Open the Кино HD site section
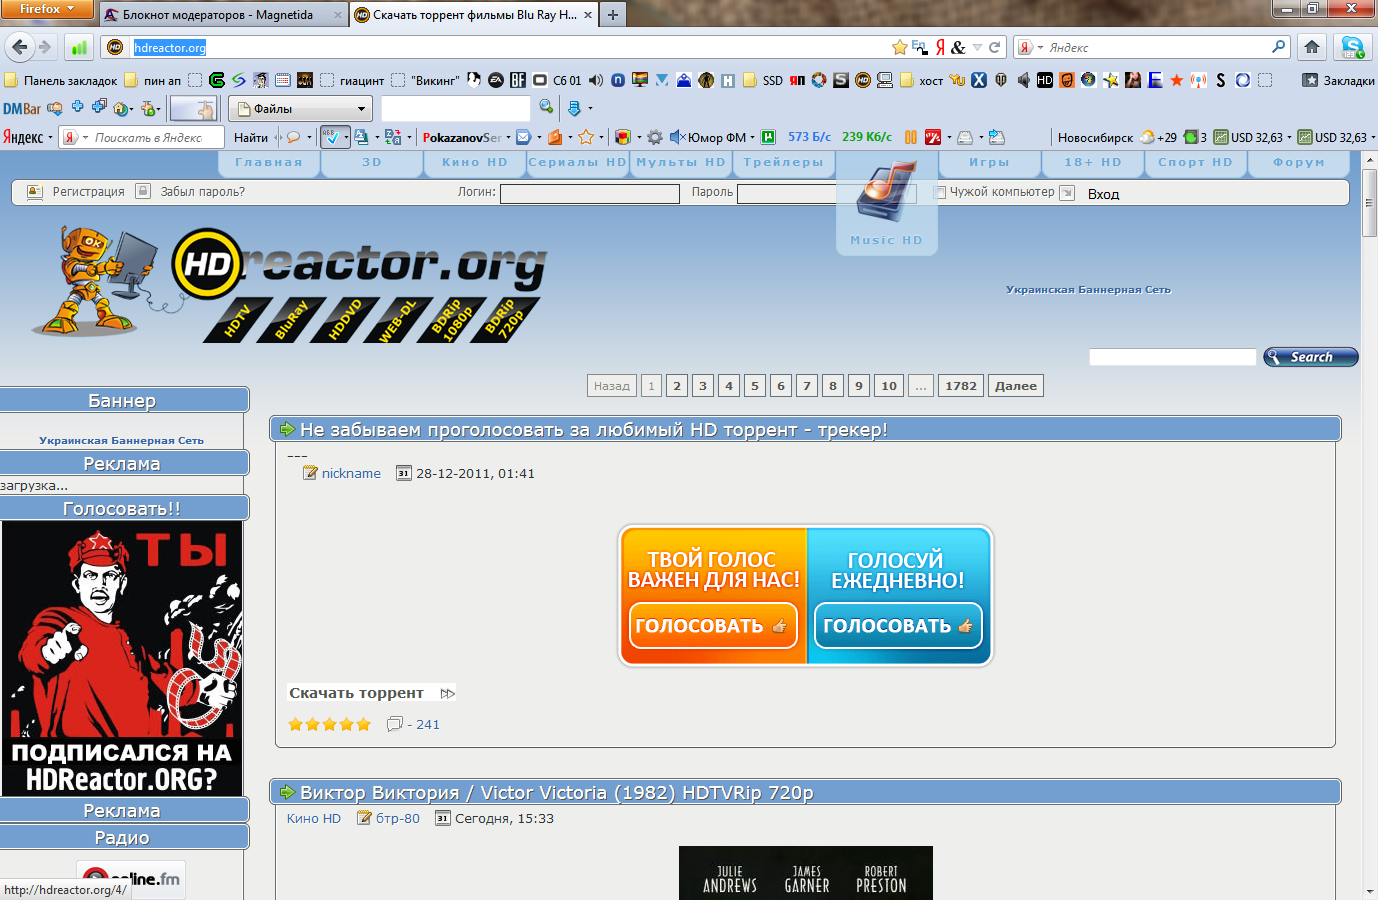This screenshot has height=900, width=1378. coord(475,162)
